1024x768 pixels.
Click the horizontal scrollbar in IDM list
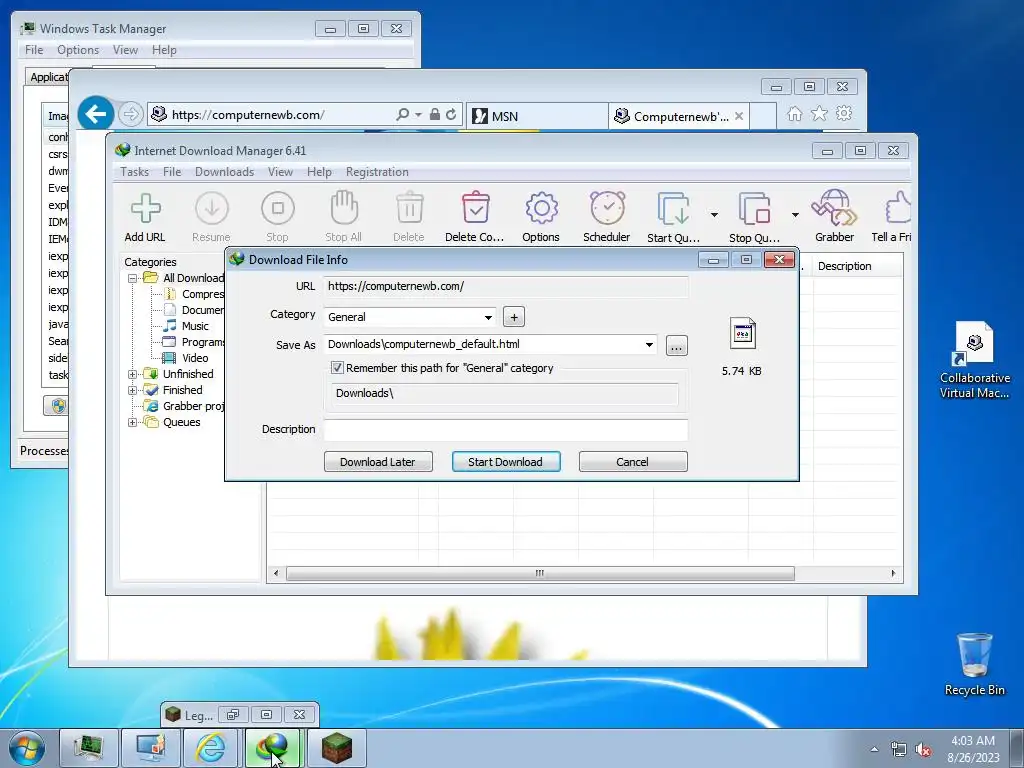pos(540,573)
